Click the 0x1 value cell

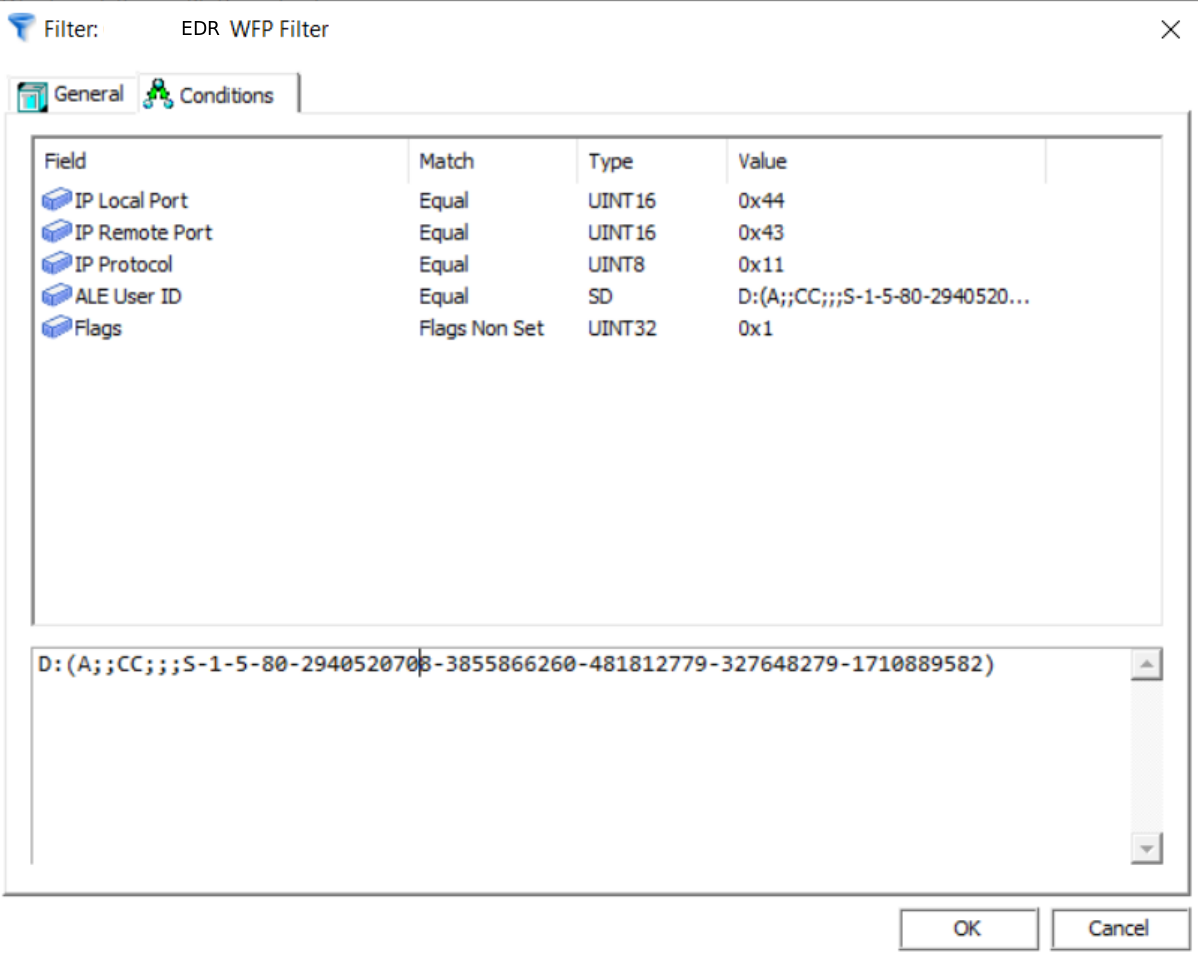pyautogui.click(x=756, y=329)
